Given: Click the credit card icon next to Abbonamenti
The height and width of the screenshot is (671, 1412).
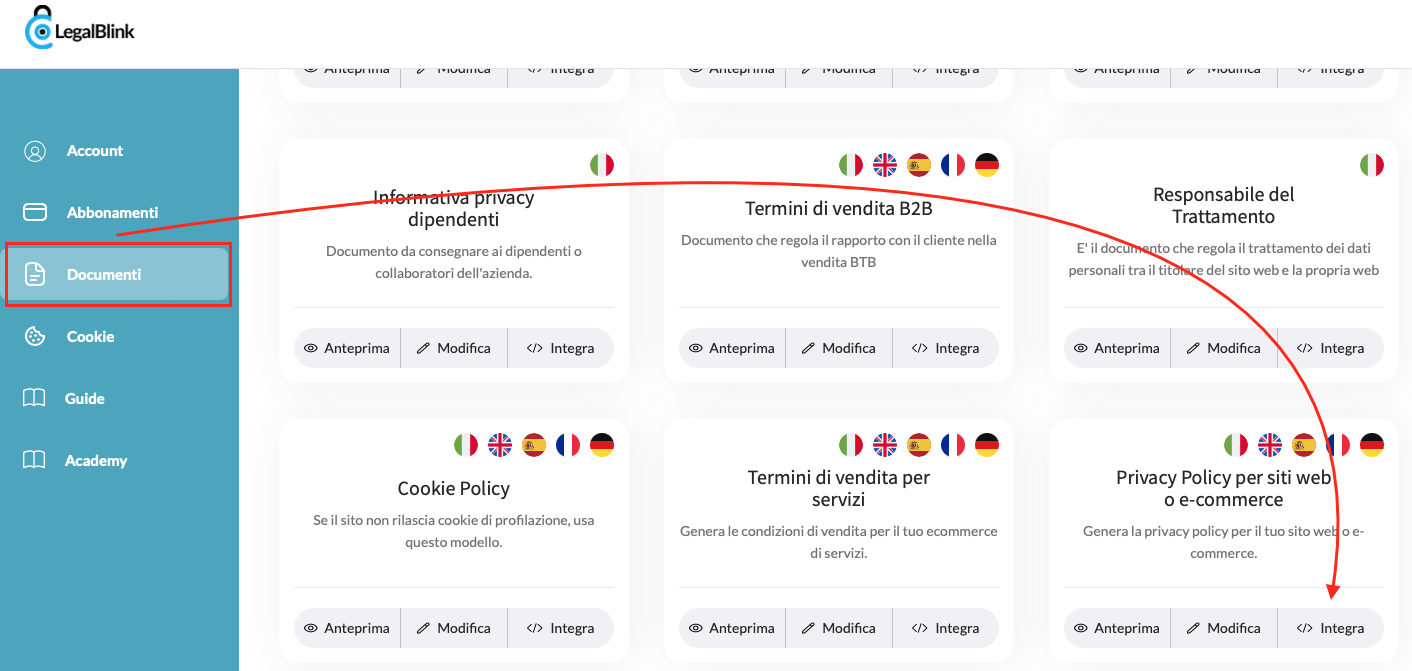Looking at the screenshot, I should coord(35,212).
